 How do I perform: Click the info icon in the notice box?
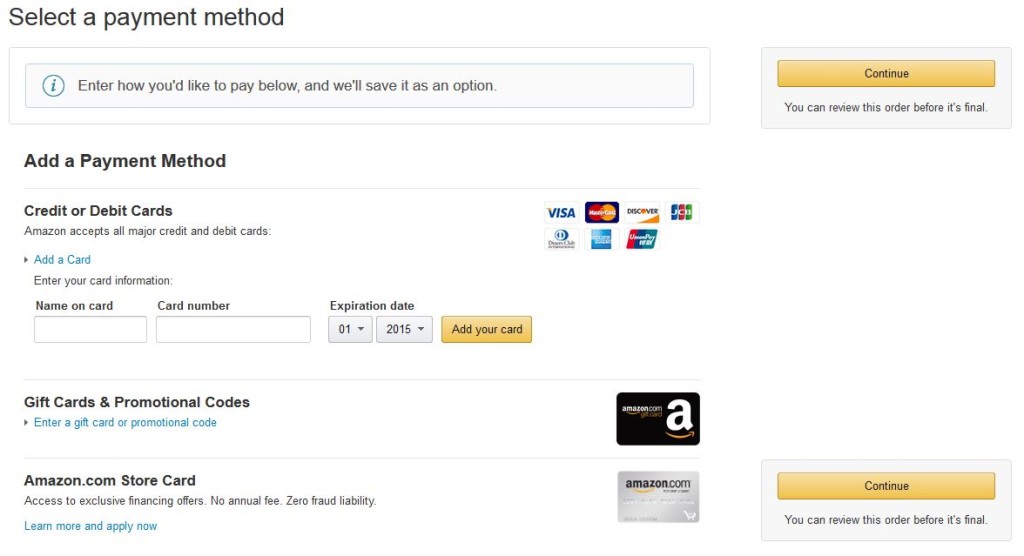pos(54,86)
